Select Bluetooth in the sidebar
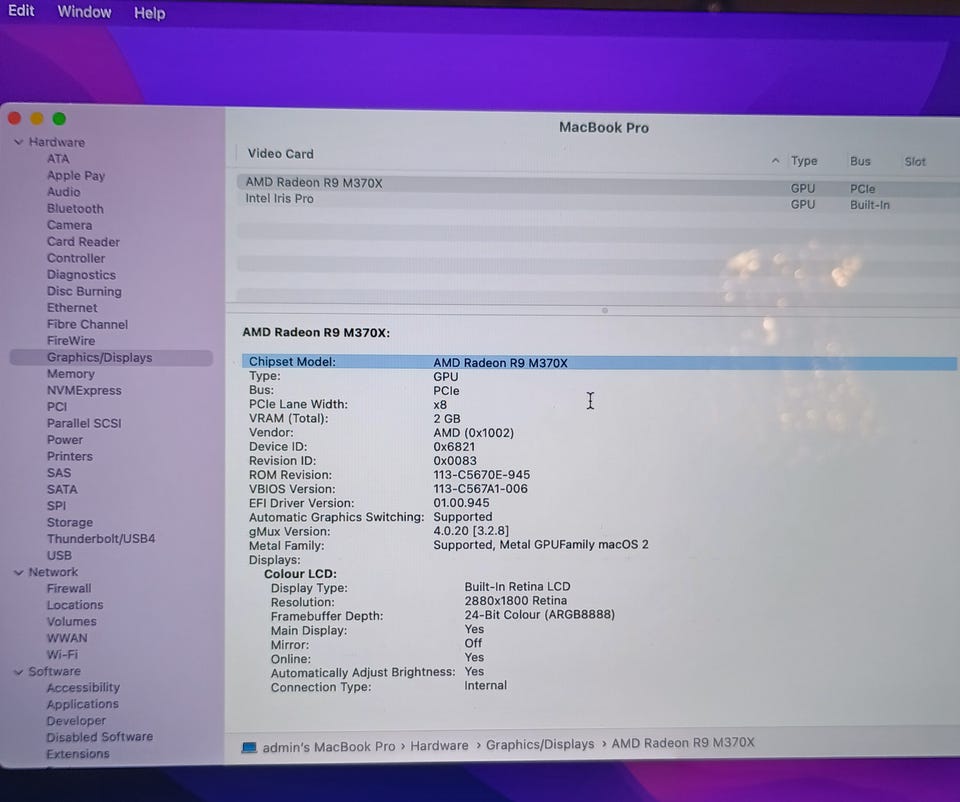This screenshot has width=960, height=802. pyautogui.click(x=75, y=208)
